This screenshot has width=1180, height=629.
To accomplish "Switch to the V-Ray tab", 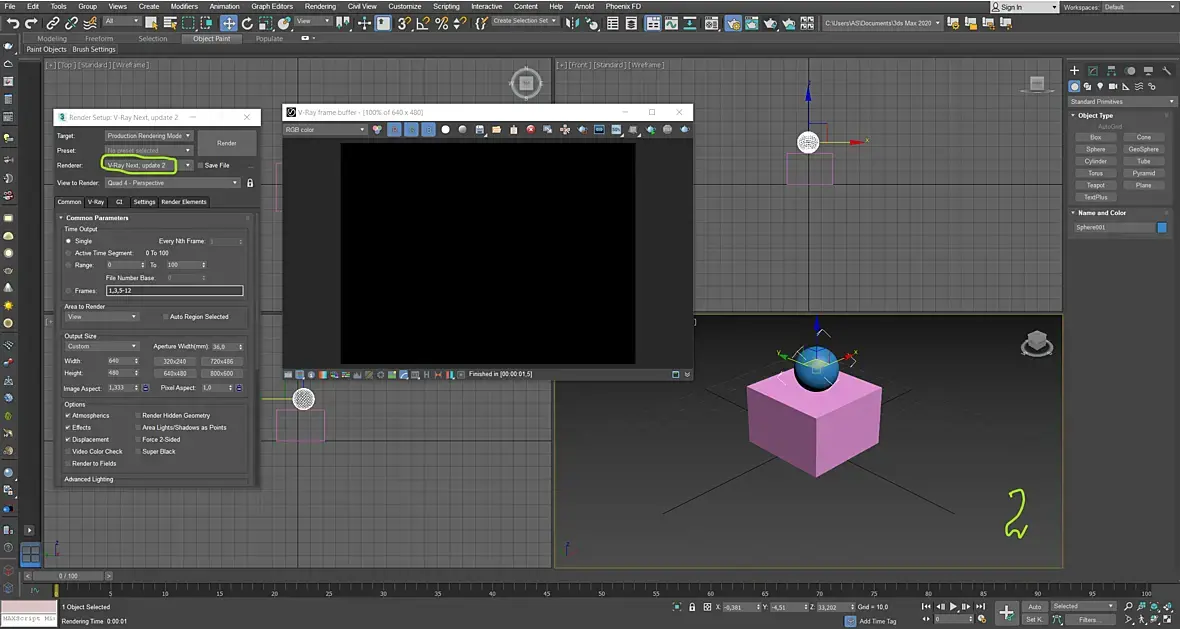I will click(x=96, y=202).
